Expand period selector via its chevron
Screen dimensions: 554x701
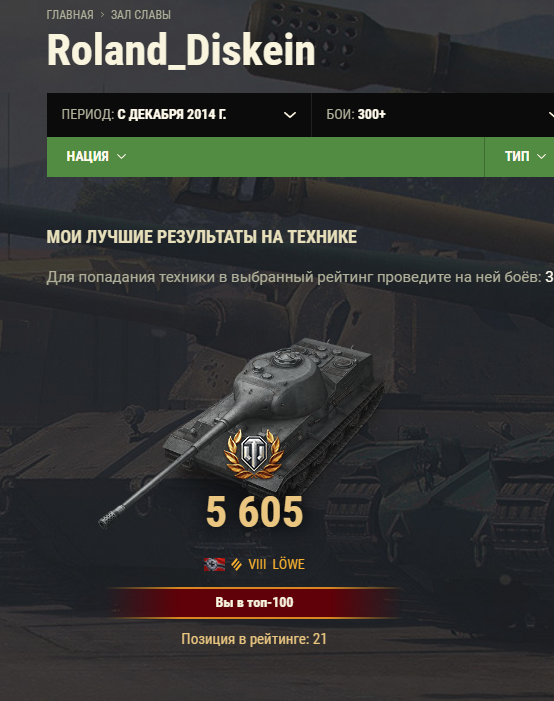[x=290, y=115]
